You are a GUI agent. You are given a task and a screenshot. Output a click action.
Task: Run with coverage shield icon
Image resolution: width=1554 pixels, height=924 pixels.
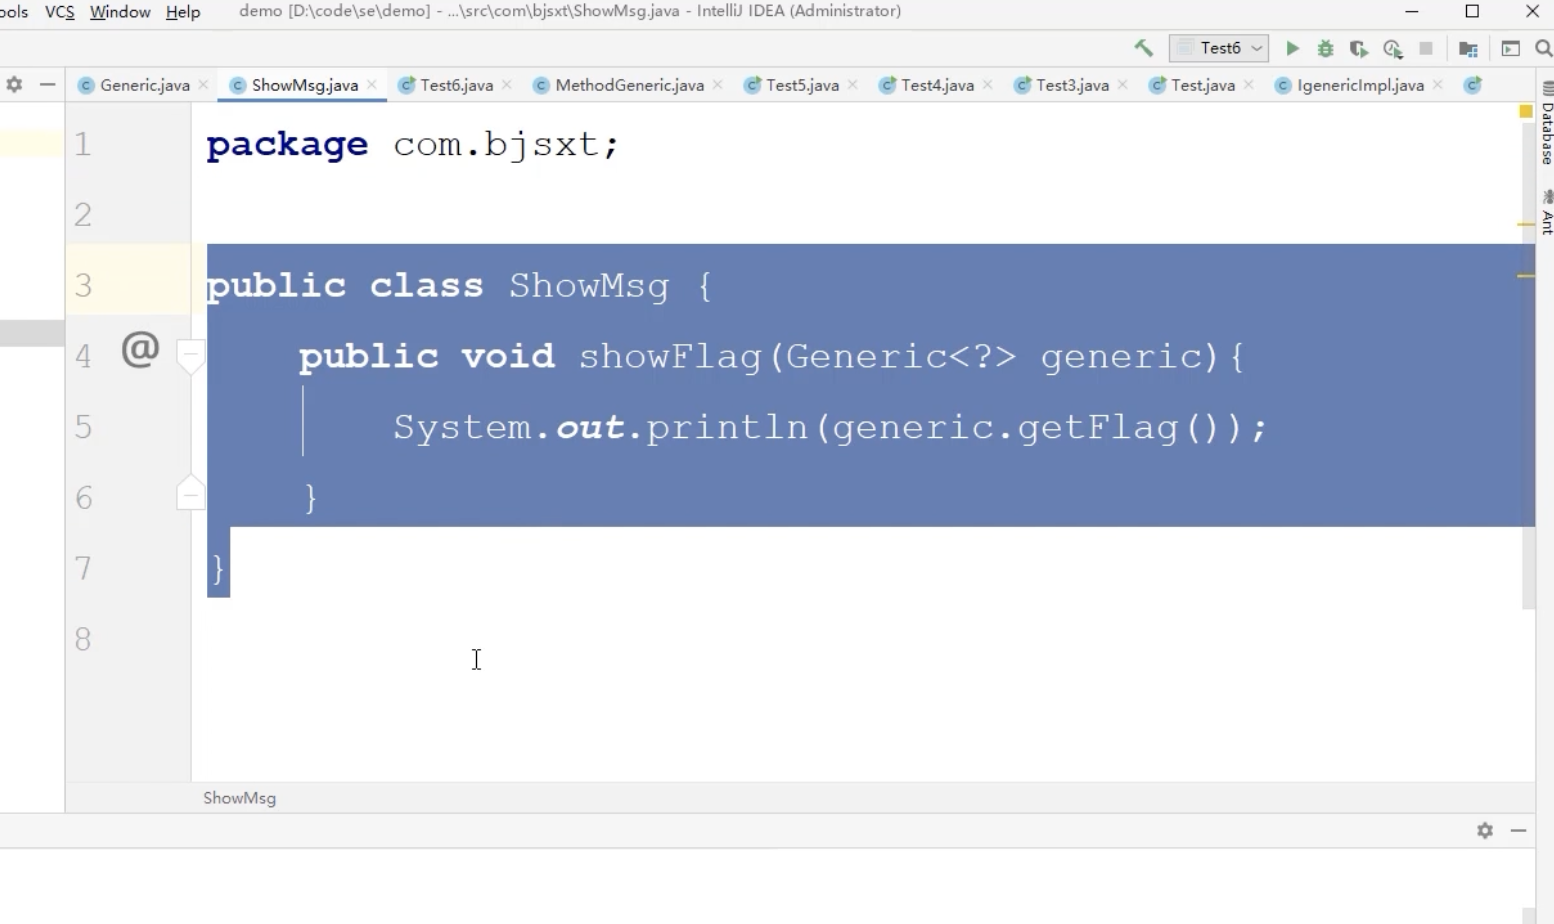[1358, 48]
